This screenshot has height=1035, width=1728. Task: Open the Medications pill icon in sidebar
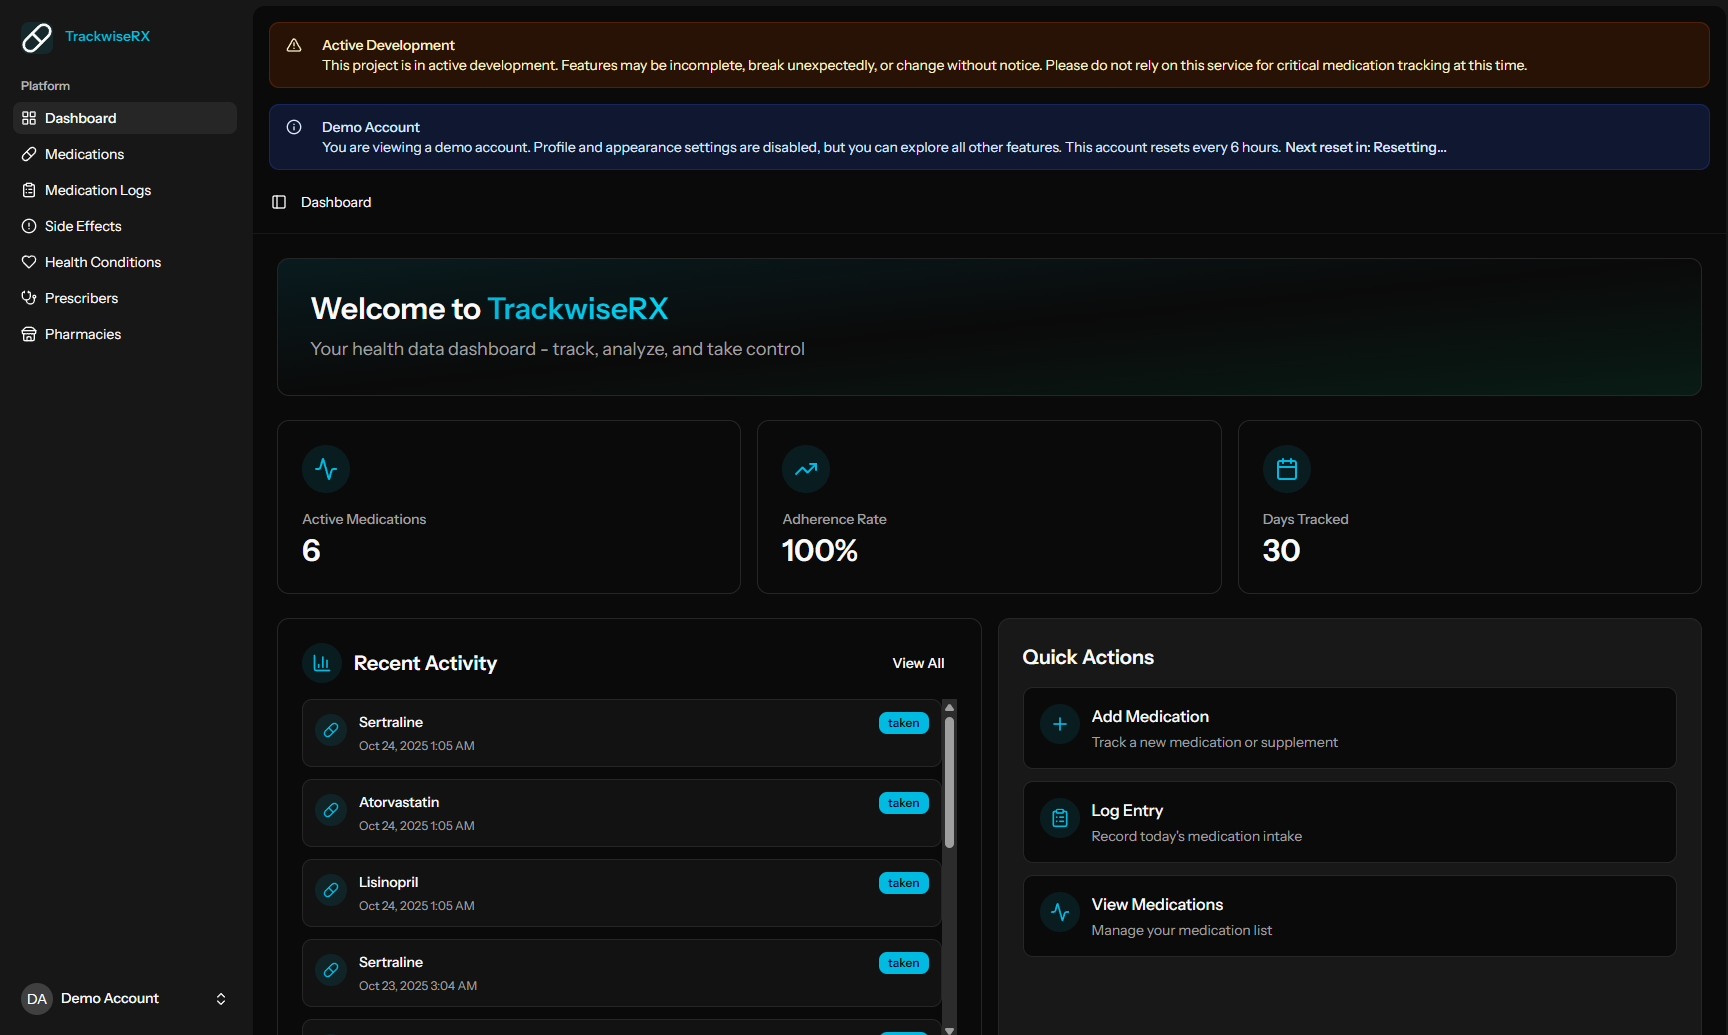tap(30, 154)
